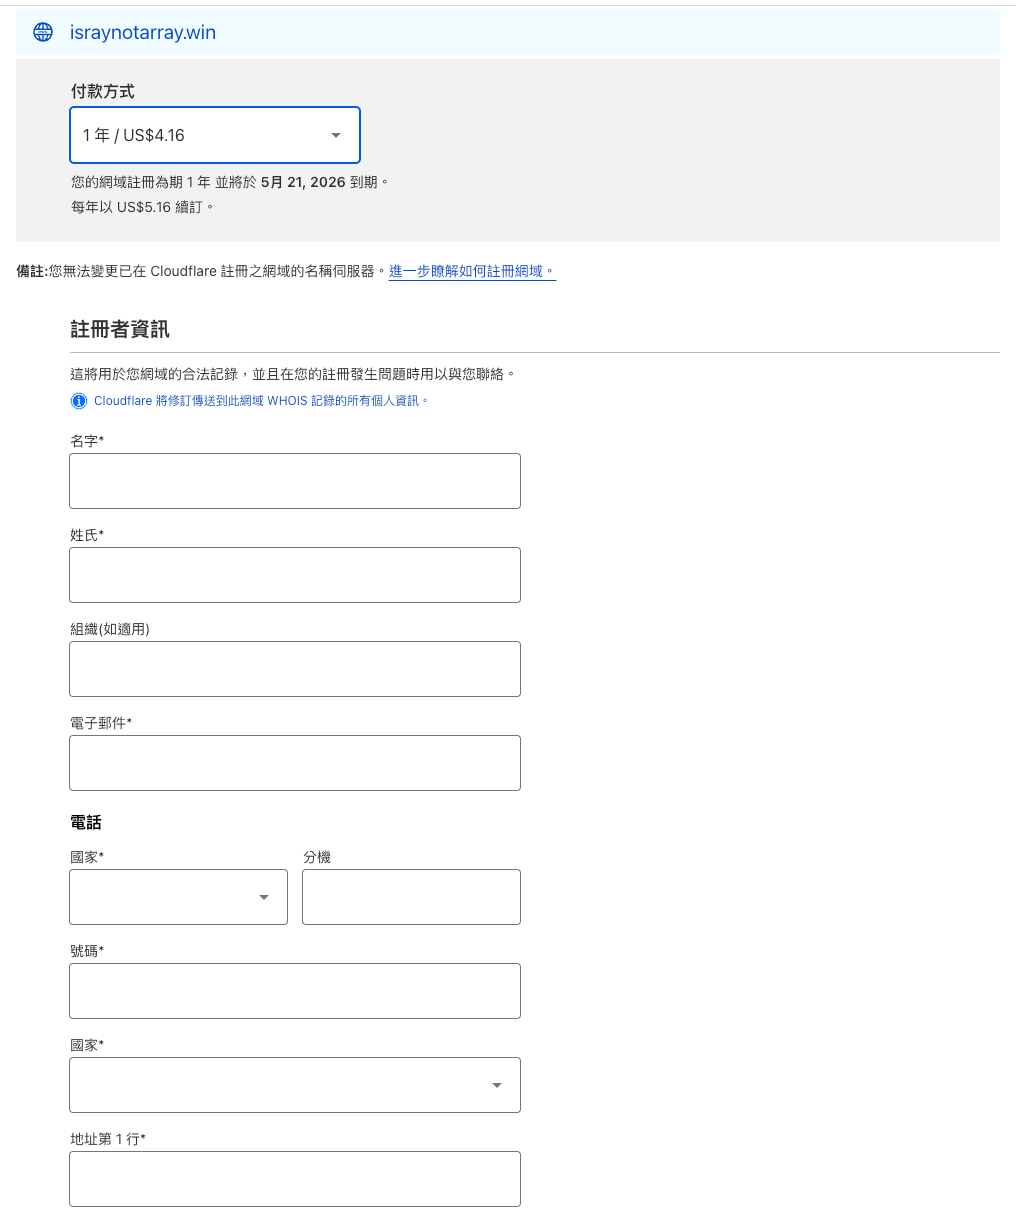1016x1214 pixels.
Task: Open the 付款方式 term dropdown
Action: [215, 135]
